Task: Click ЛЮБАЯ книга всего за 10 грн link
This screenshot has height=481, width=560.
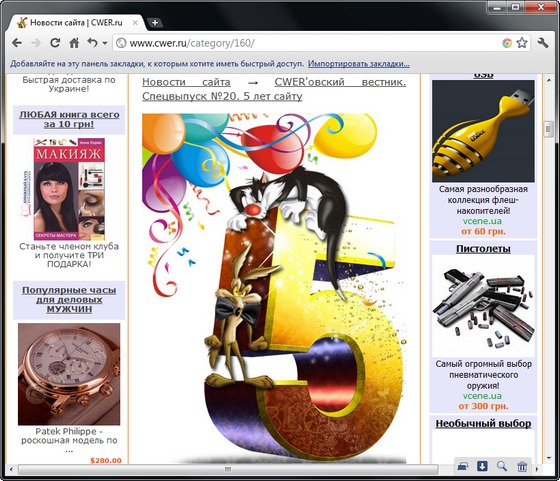Action: point(69,119)
